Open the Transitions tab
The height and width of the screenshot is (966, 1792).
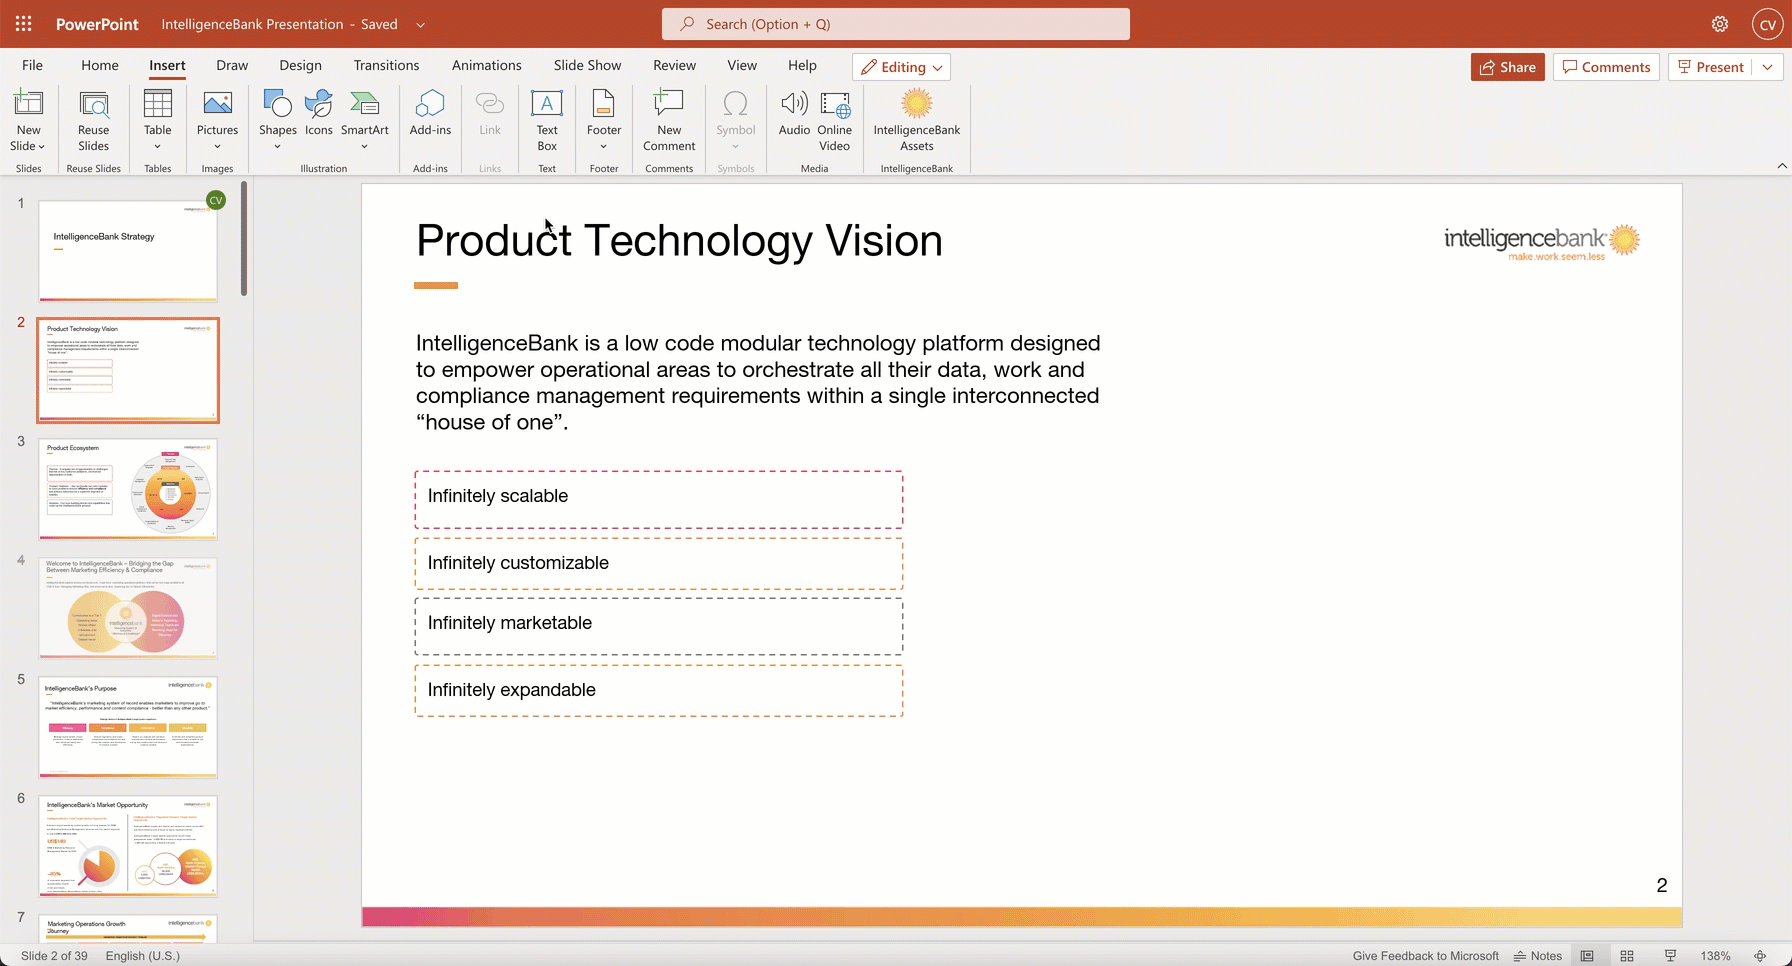[x=386, y=65]
